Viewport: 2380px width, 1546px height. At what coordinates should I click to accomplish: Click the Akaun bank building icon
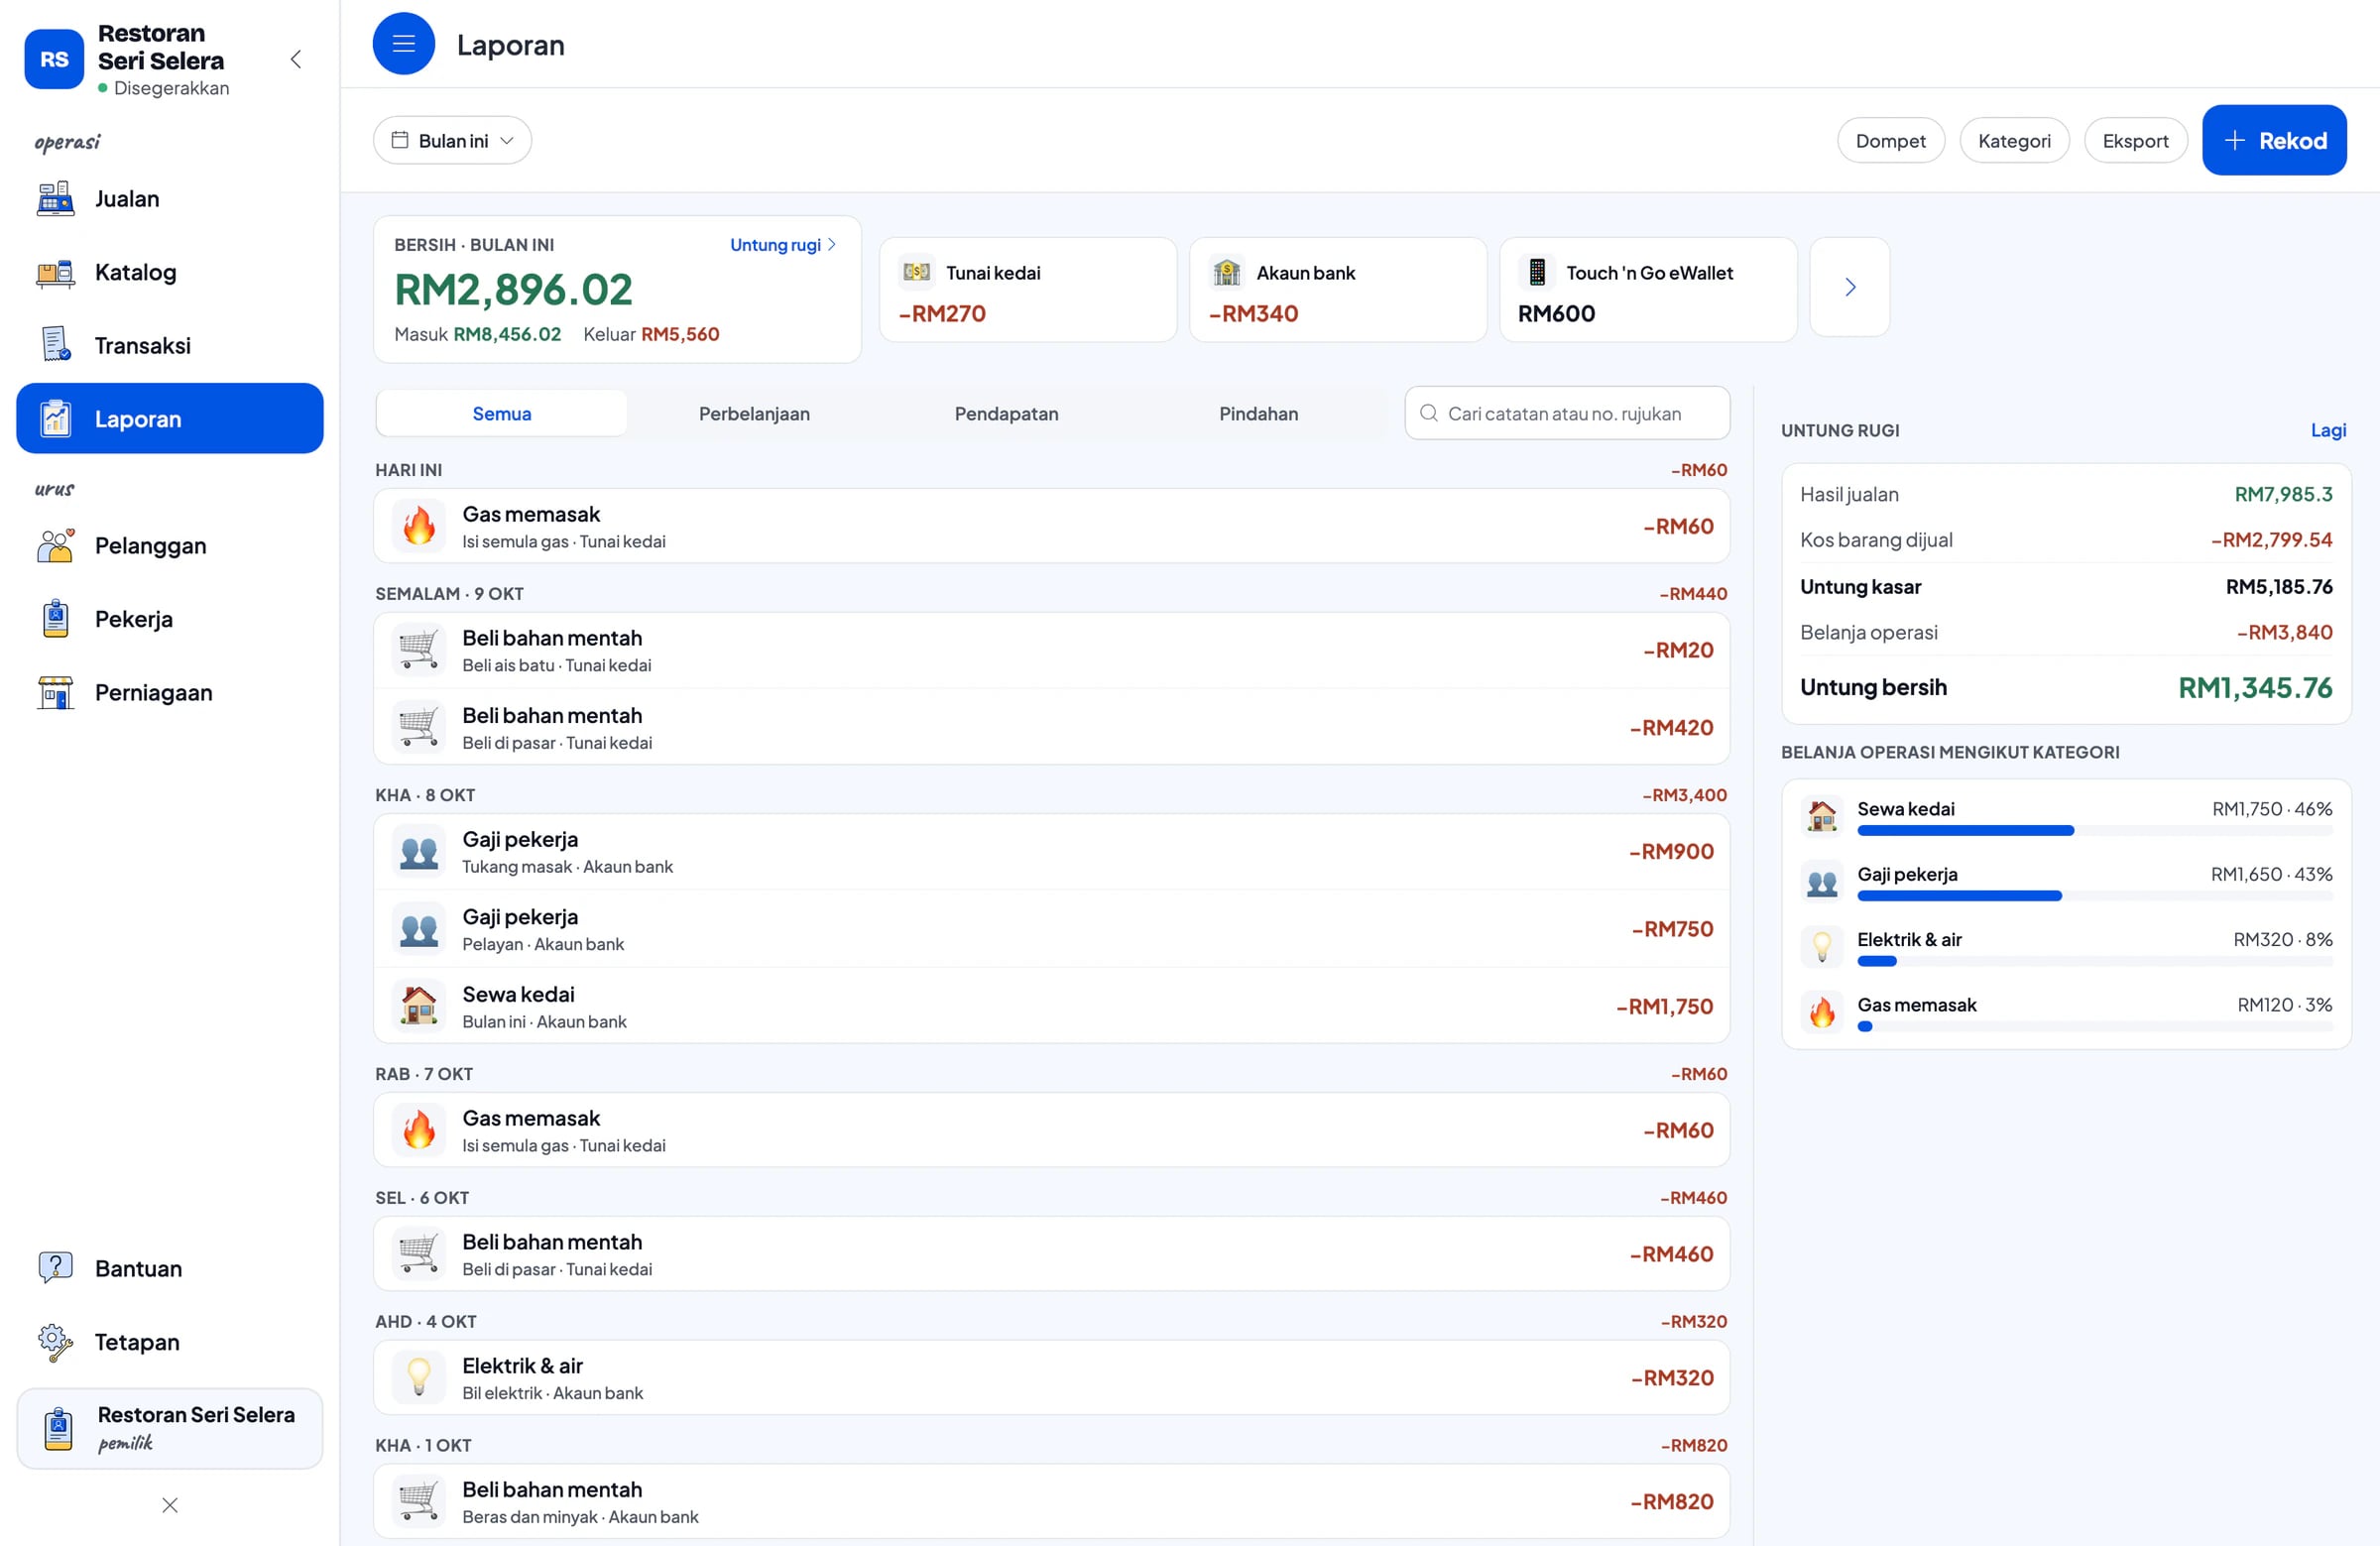click(1227, 272)
